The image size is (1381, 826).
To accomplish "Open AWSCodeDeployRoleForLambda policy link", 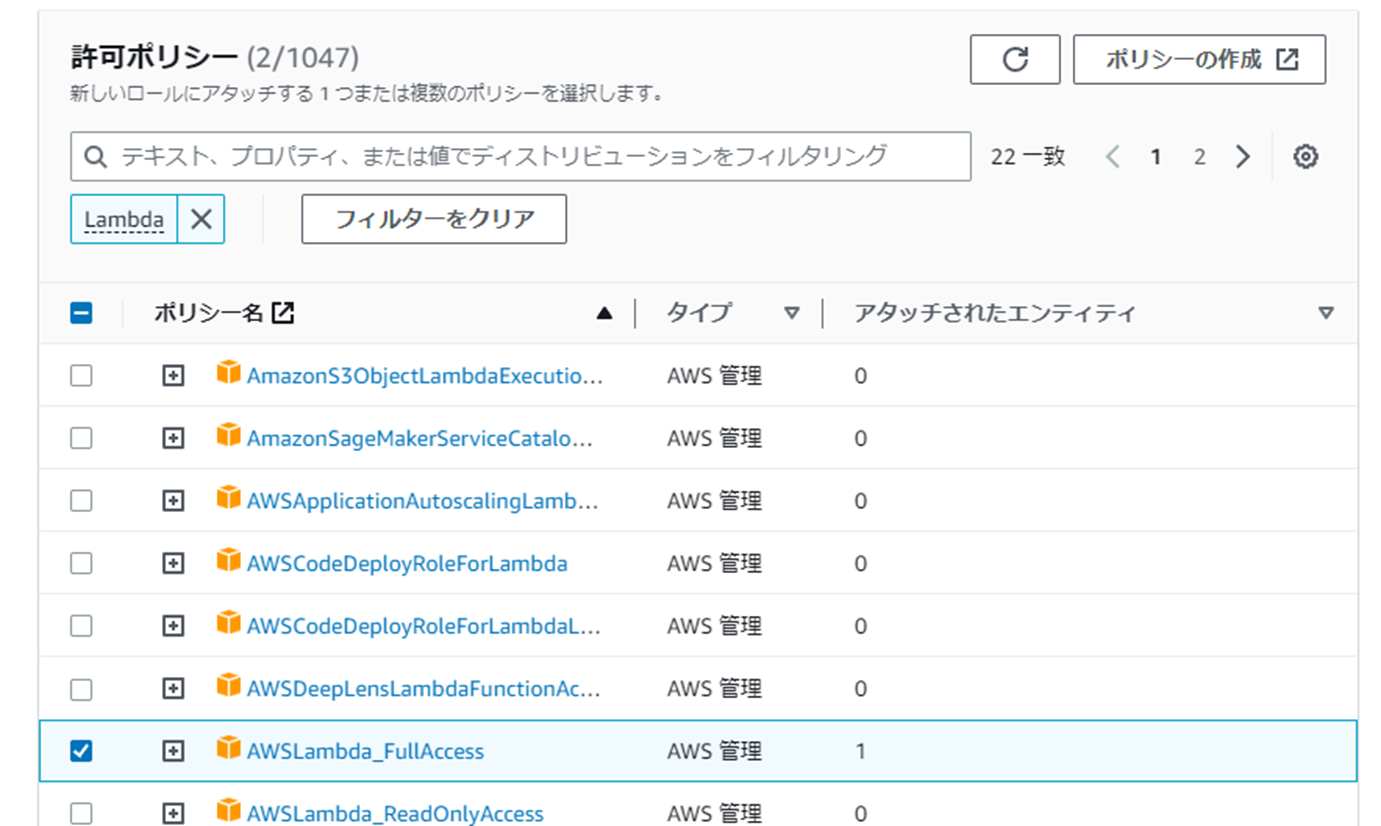I will pyautogui.click(x=407, y=563).
